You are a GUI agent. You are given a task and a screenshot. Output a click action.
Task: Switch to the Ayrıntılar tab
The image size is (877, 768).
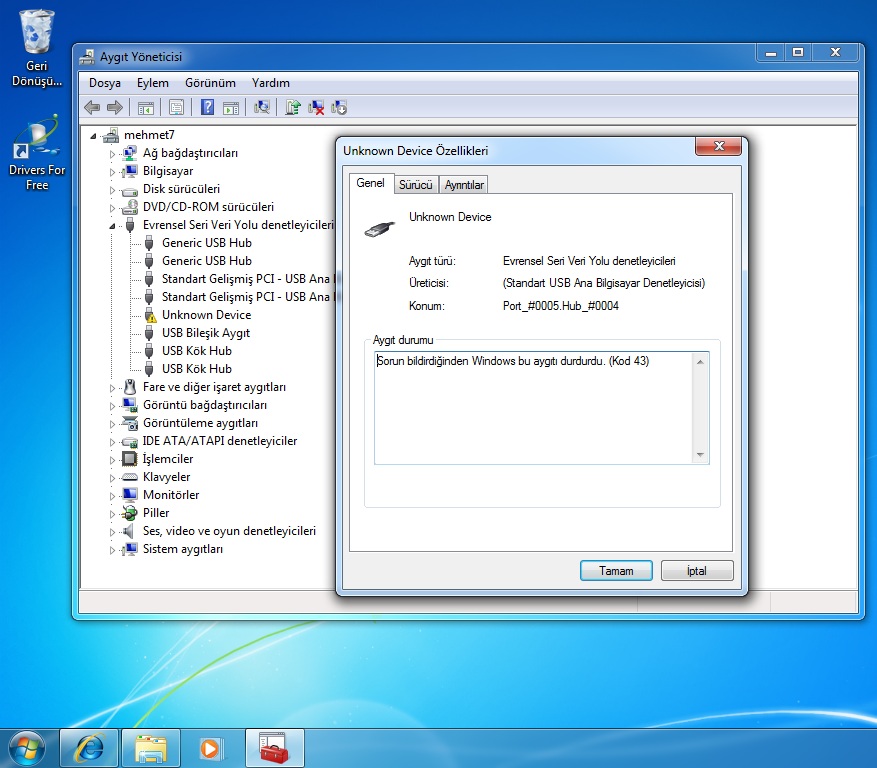tap(464, 185)
